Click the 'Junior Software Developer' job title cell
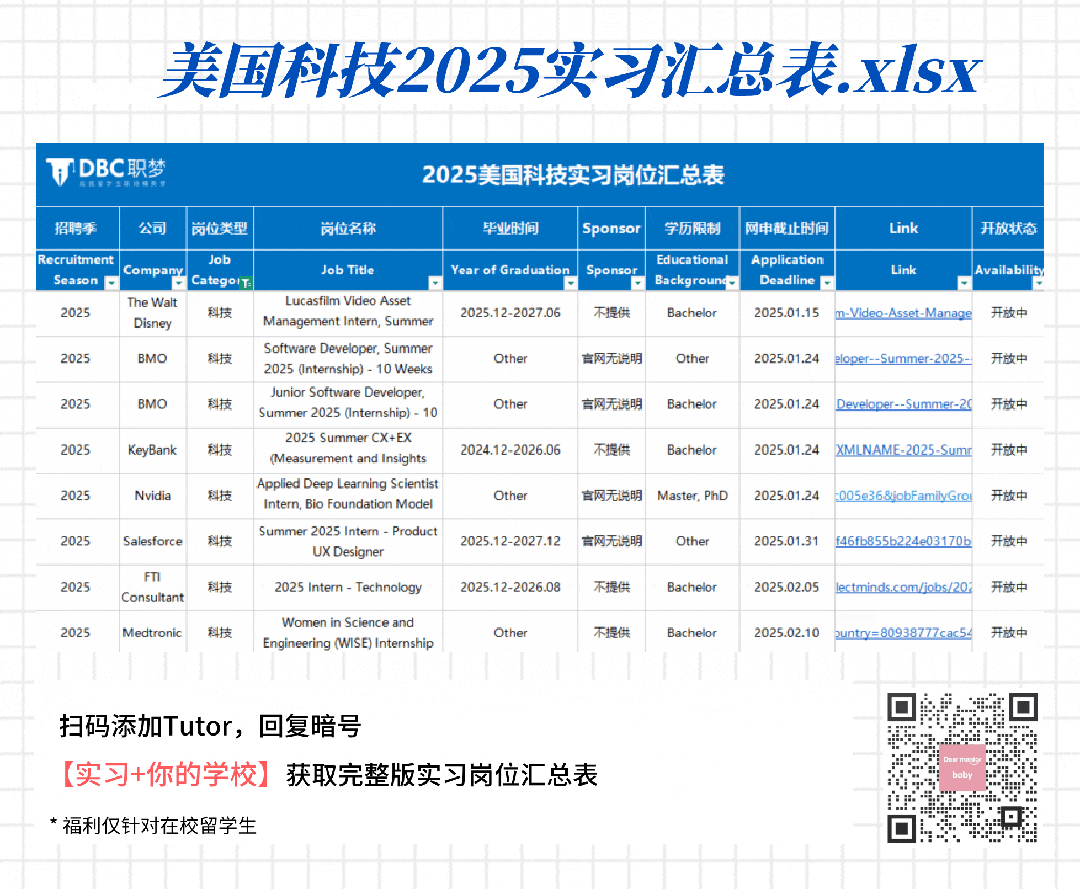1080x889 pixels. click(x=348, y=403)
